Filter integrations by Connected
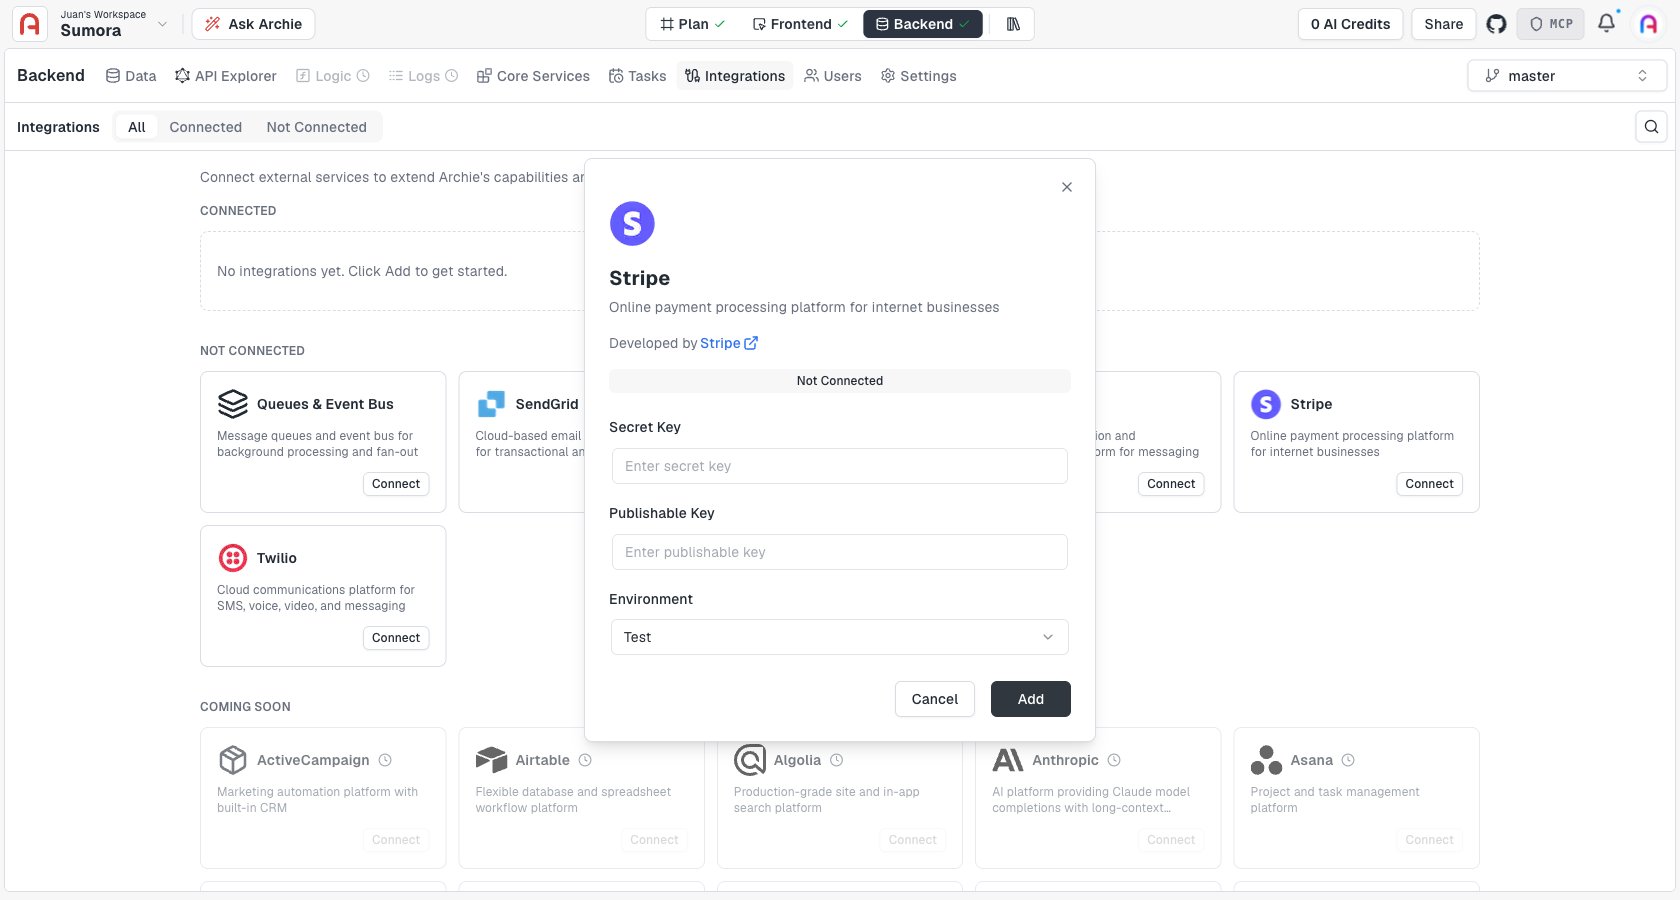1680x900 pixels. pos(206,127)
